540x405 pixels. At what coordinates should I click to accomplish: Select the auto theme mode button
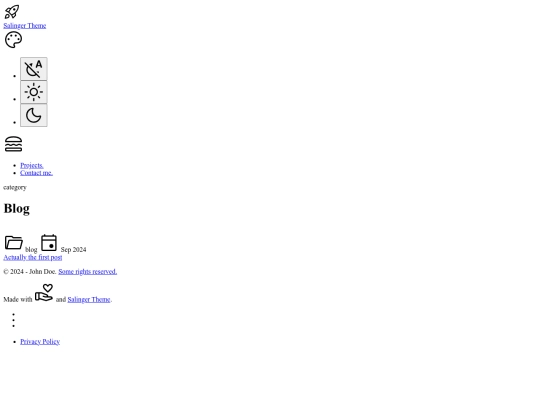34,69
